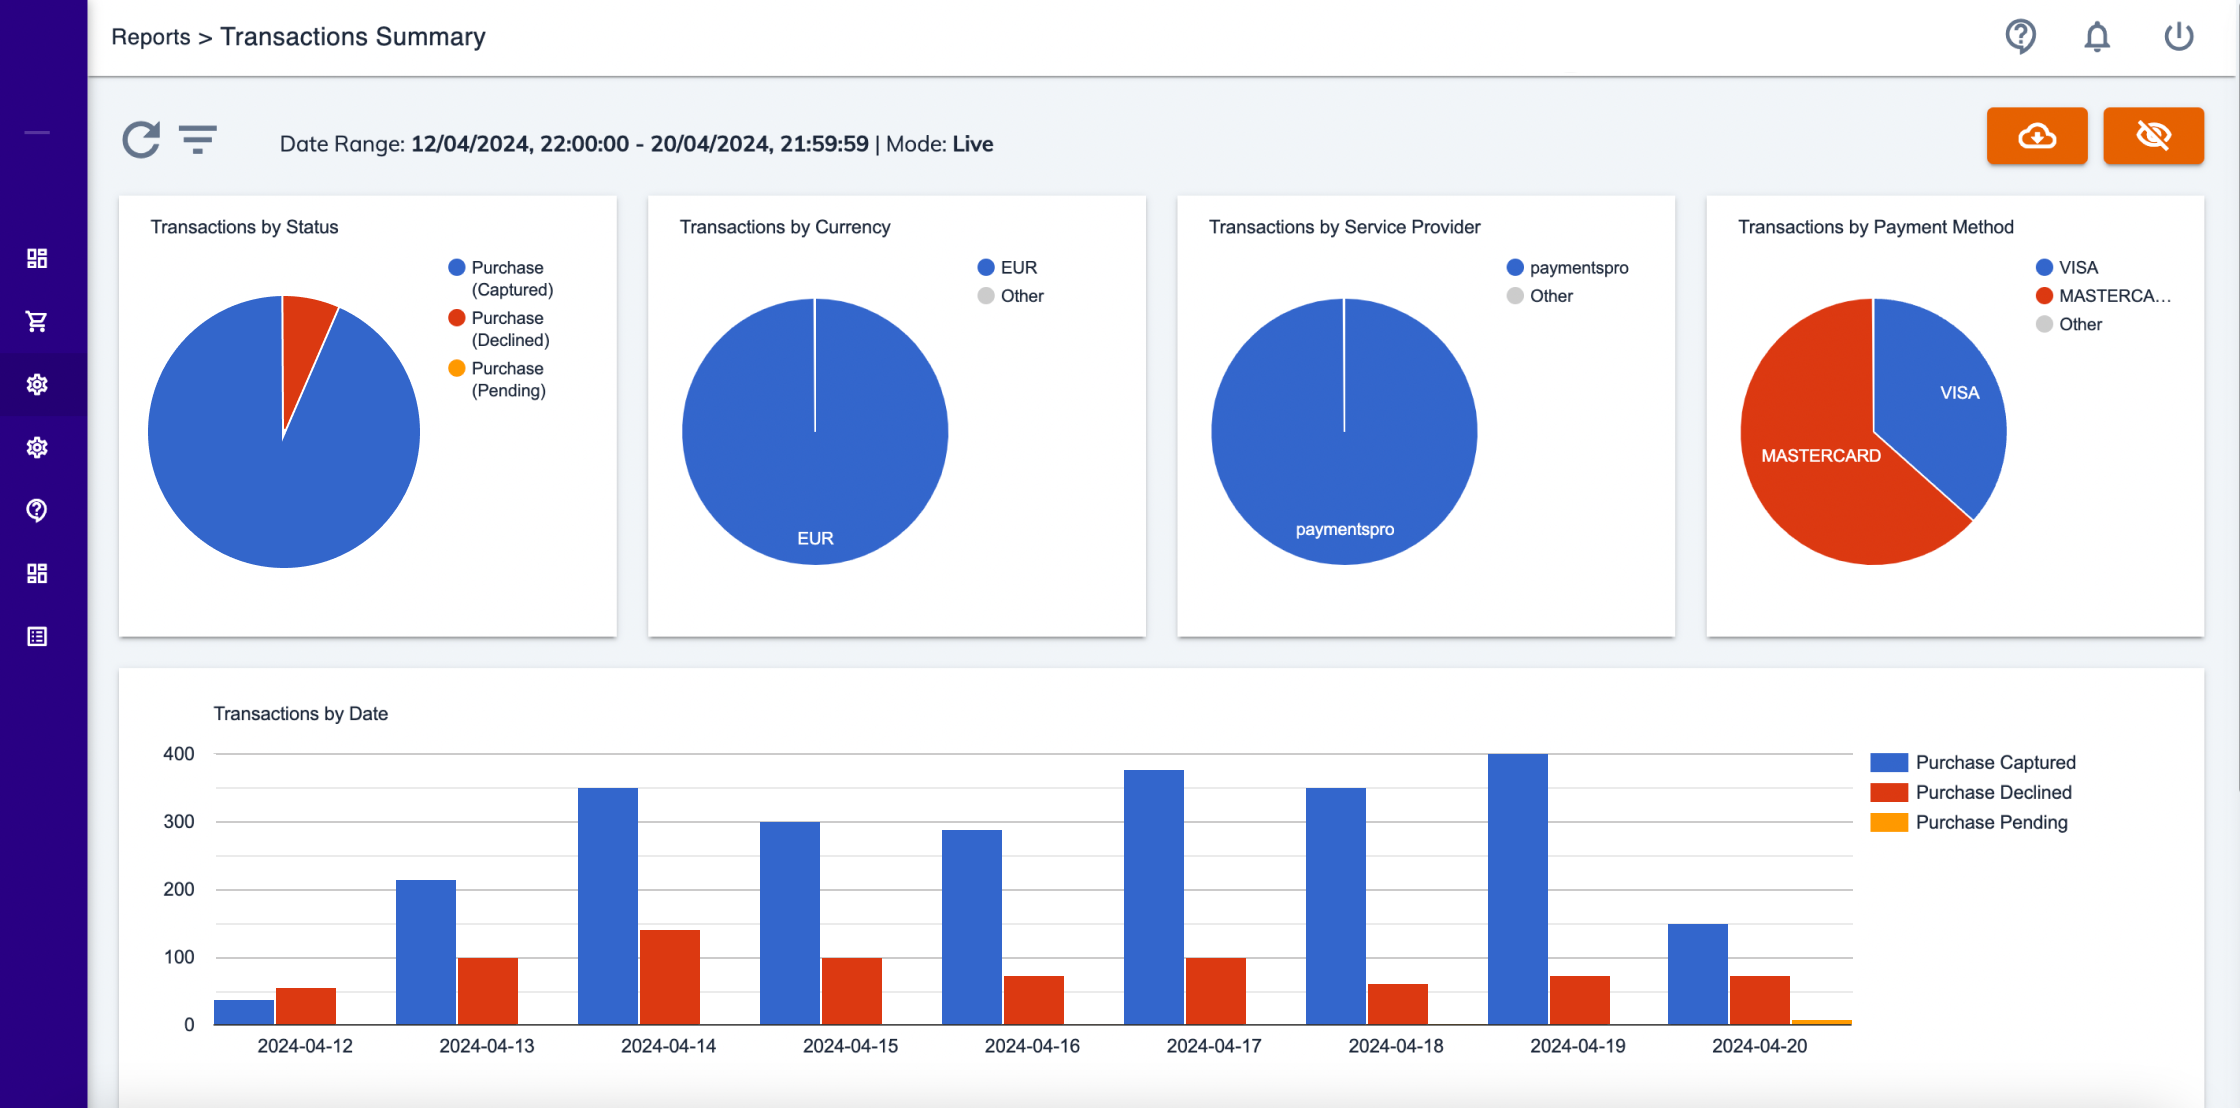Image resolution: width=2240 pixels, height=1108 pixels.
Task: Click Other in the Currency legend
Action: [x=1010, y=296]
